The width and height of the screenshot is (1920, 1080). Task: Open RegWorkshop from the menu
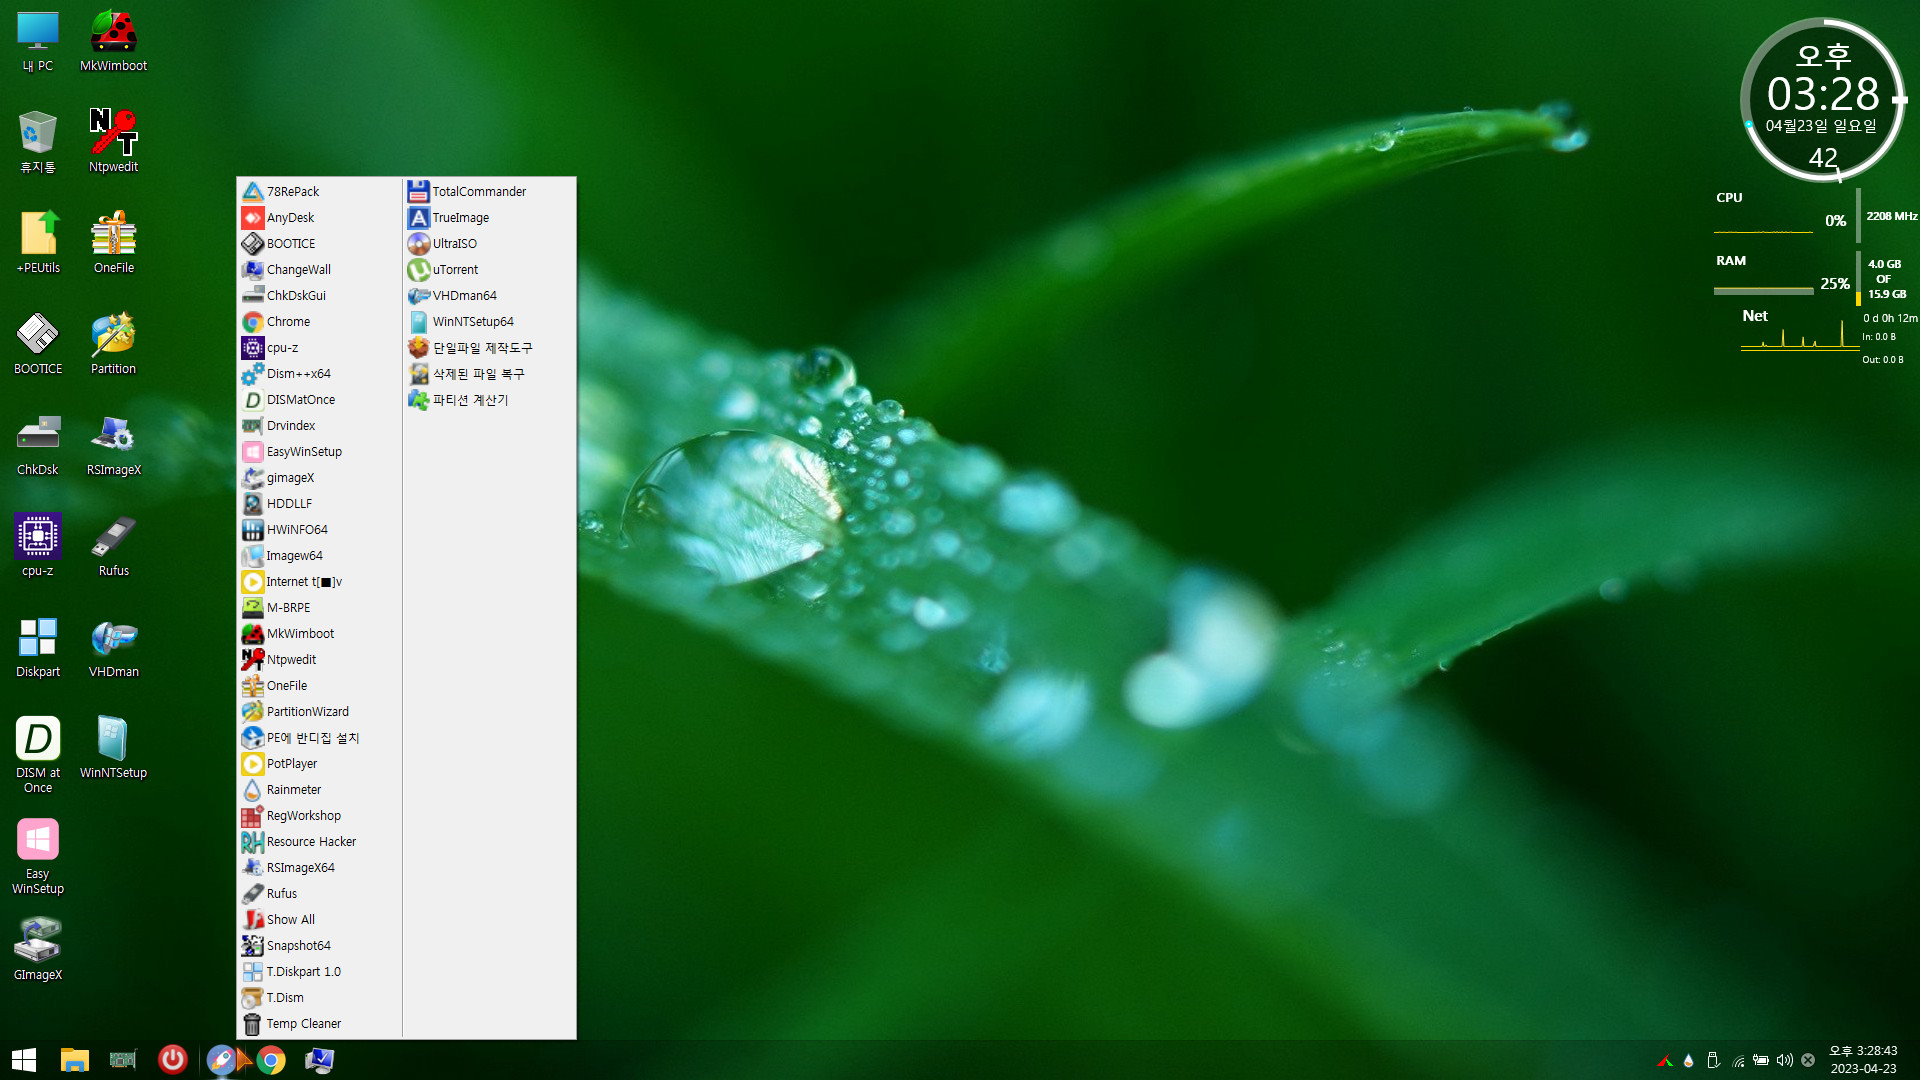pyautogui.click(x=319, y=815)
